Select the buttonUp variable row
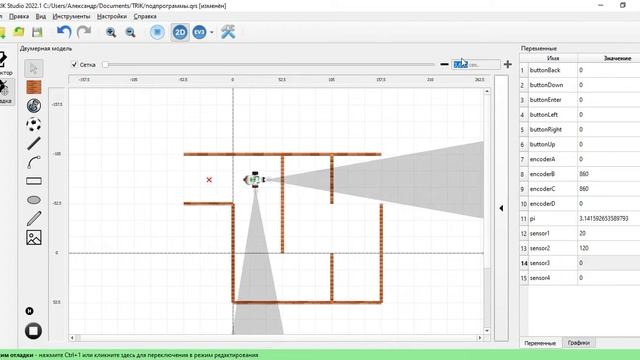 [x=580, y=144]
